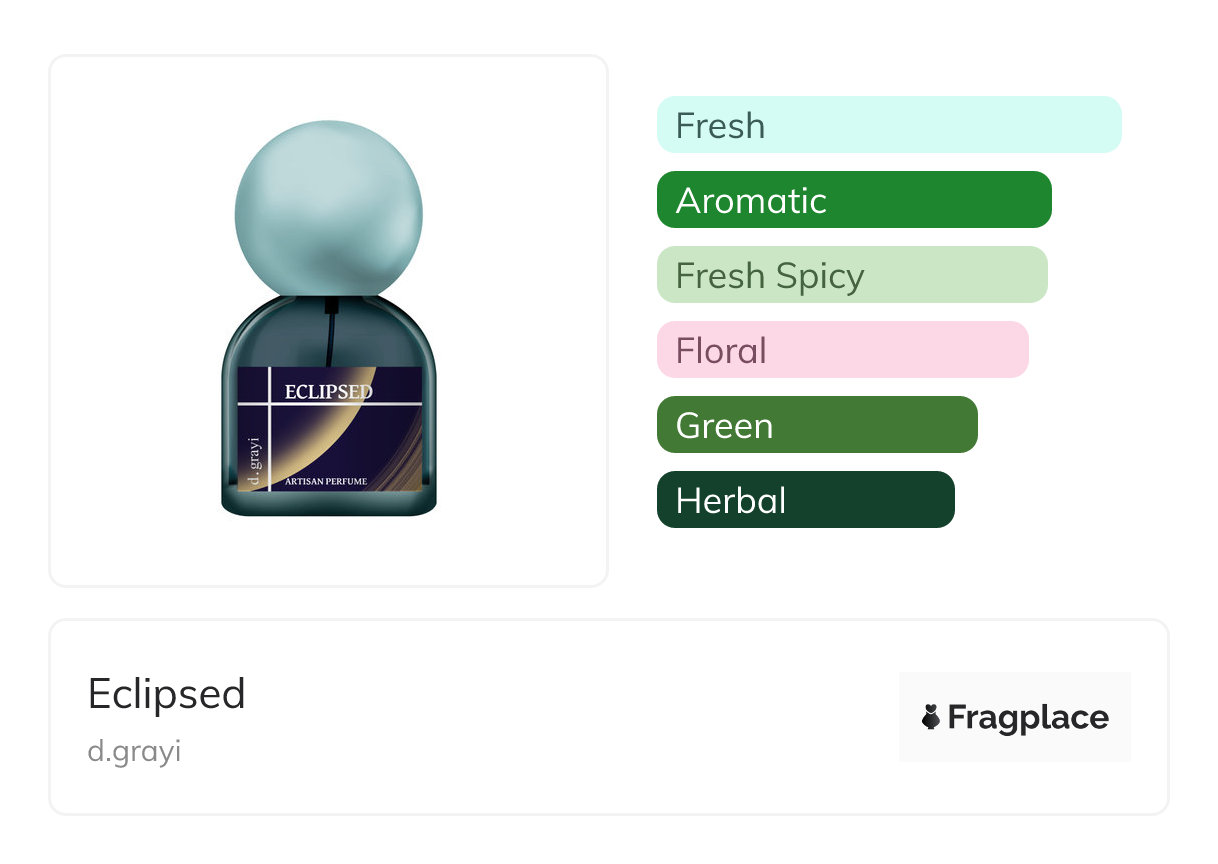Click the vertical d.grayi text on the bottle
1218x864 pixels.
[254, 460]
